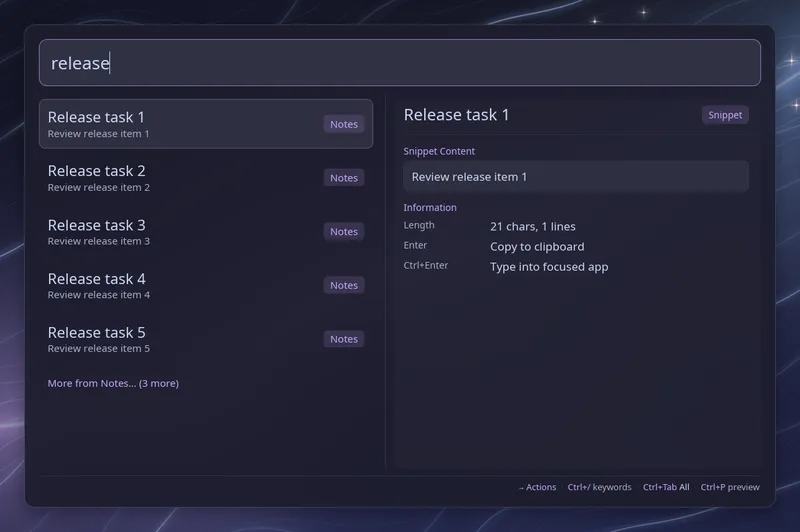Click Notes tag on Release task 5
The height and width of the screenshot is (532, 800).
(344, 339)
